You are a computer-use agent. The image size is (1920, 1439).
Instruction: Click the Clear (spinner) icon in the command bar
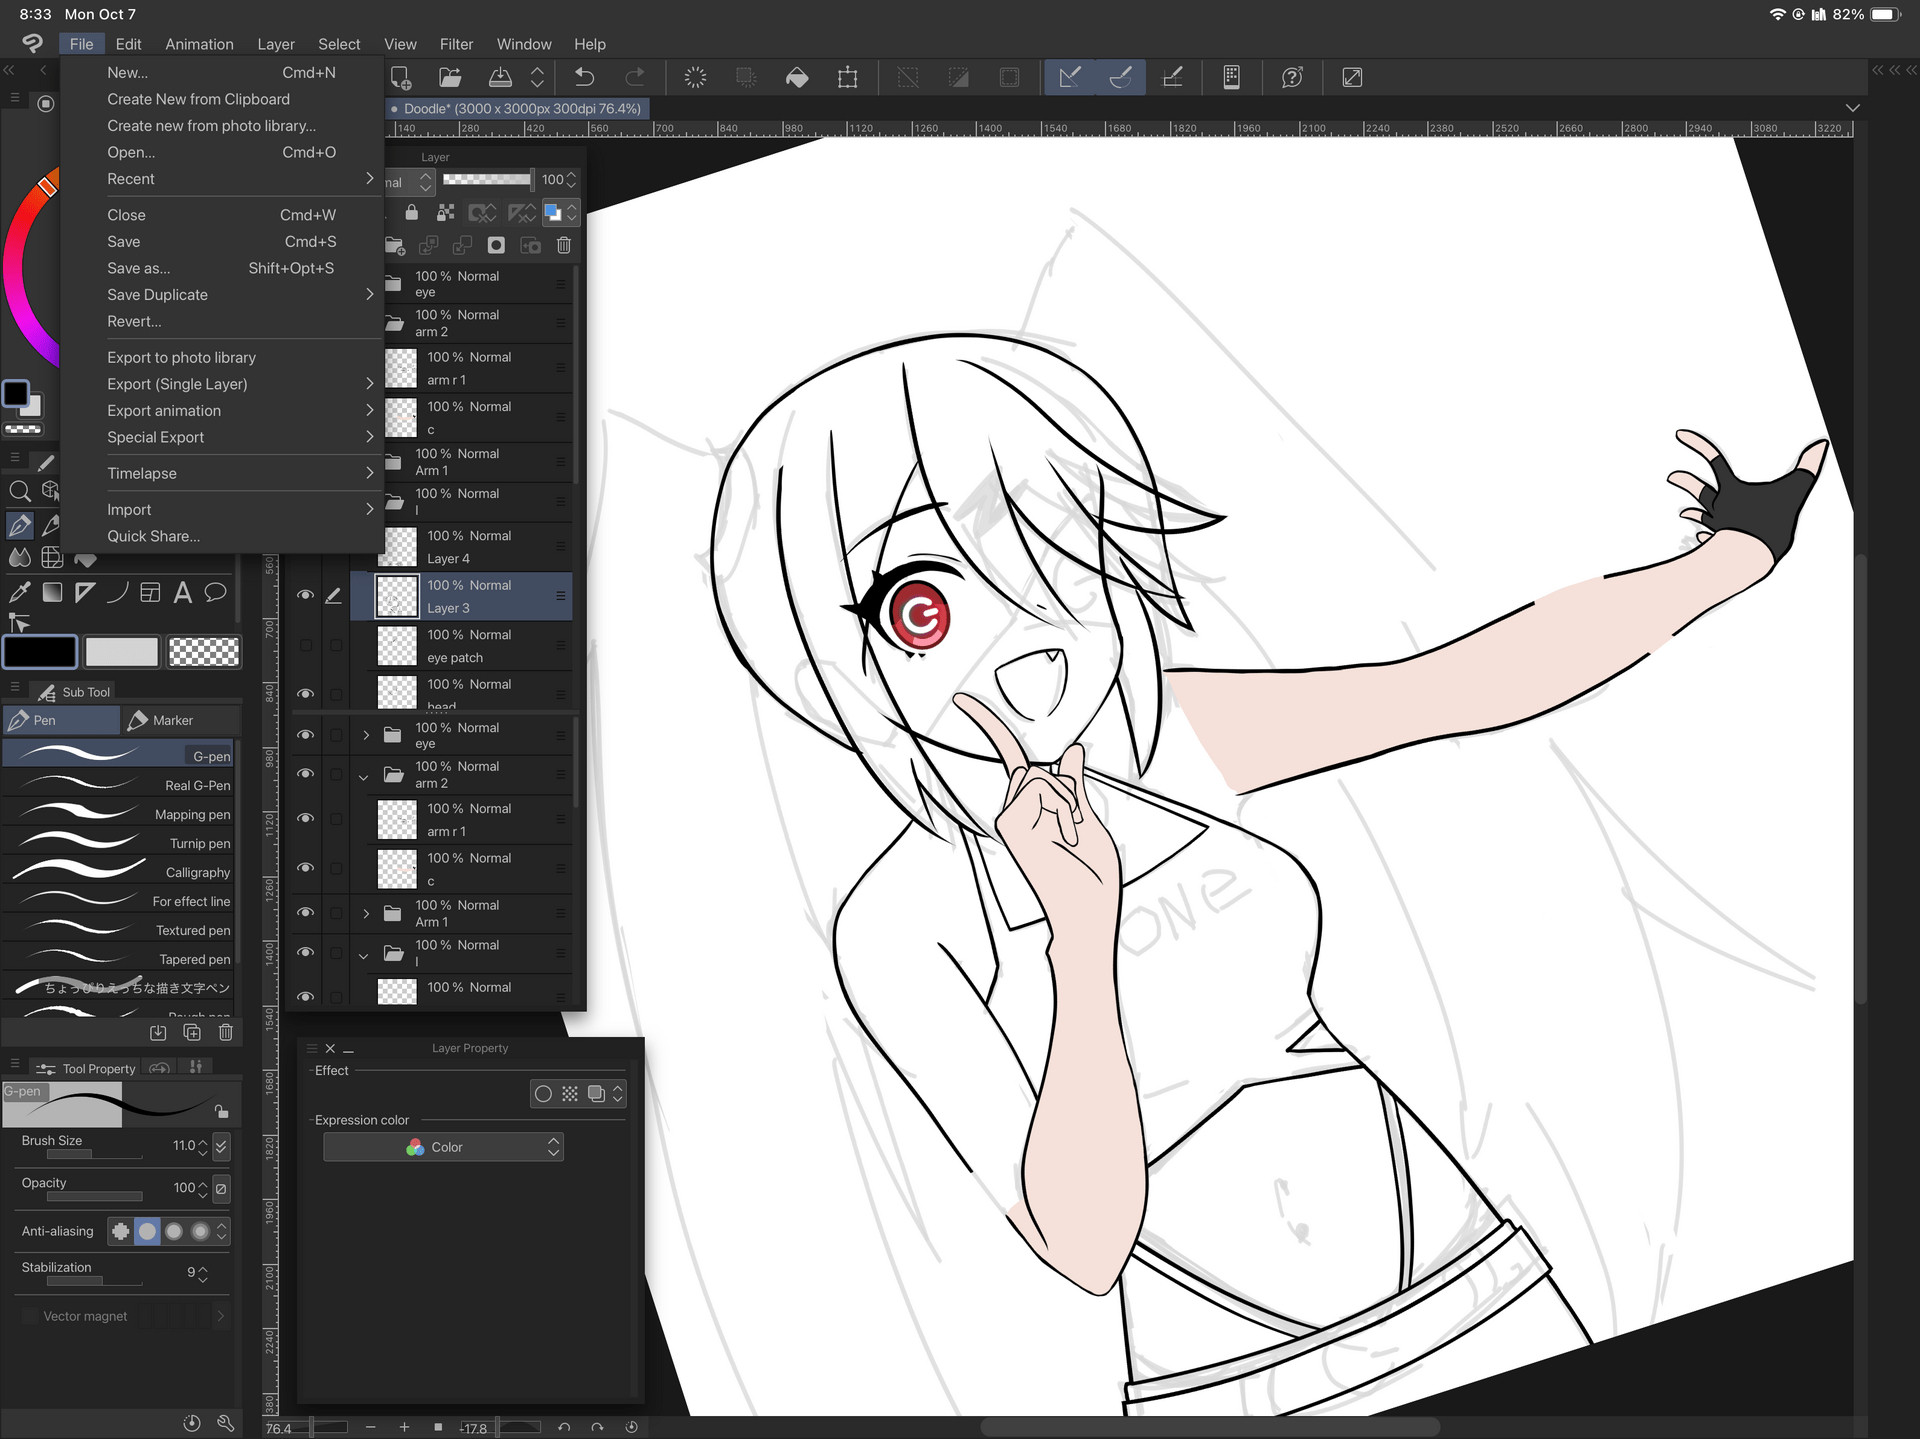[695, 77]
